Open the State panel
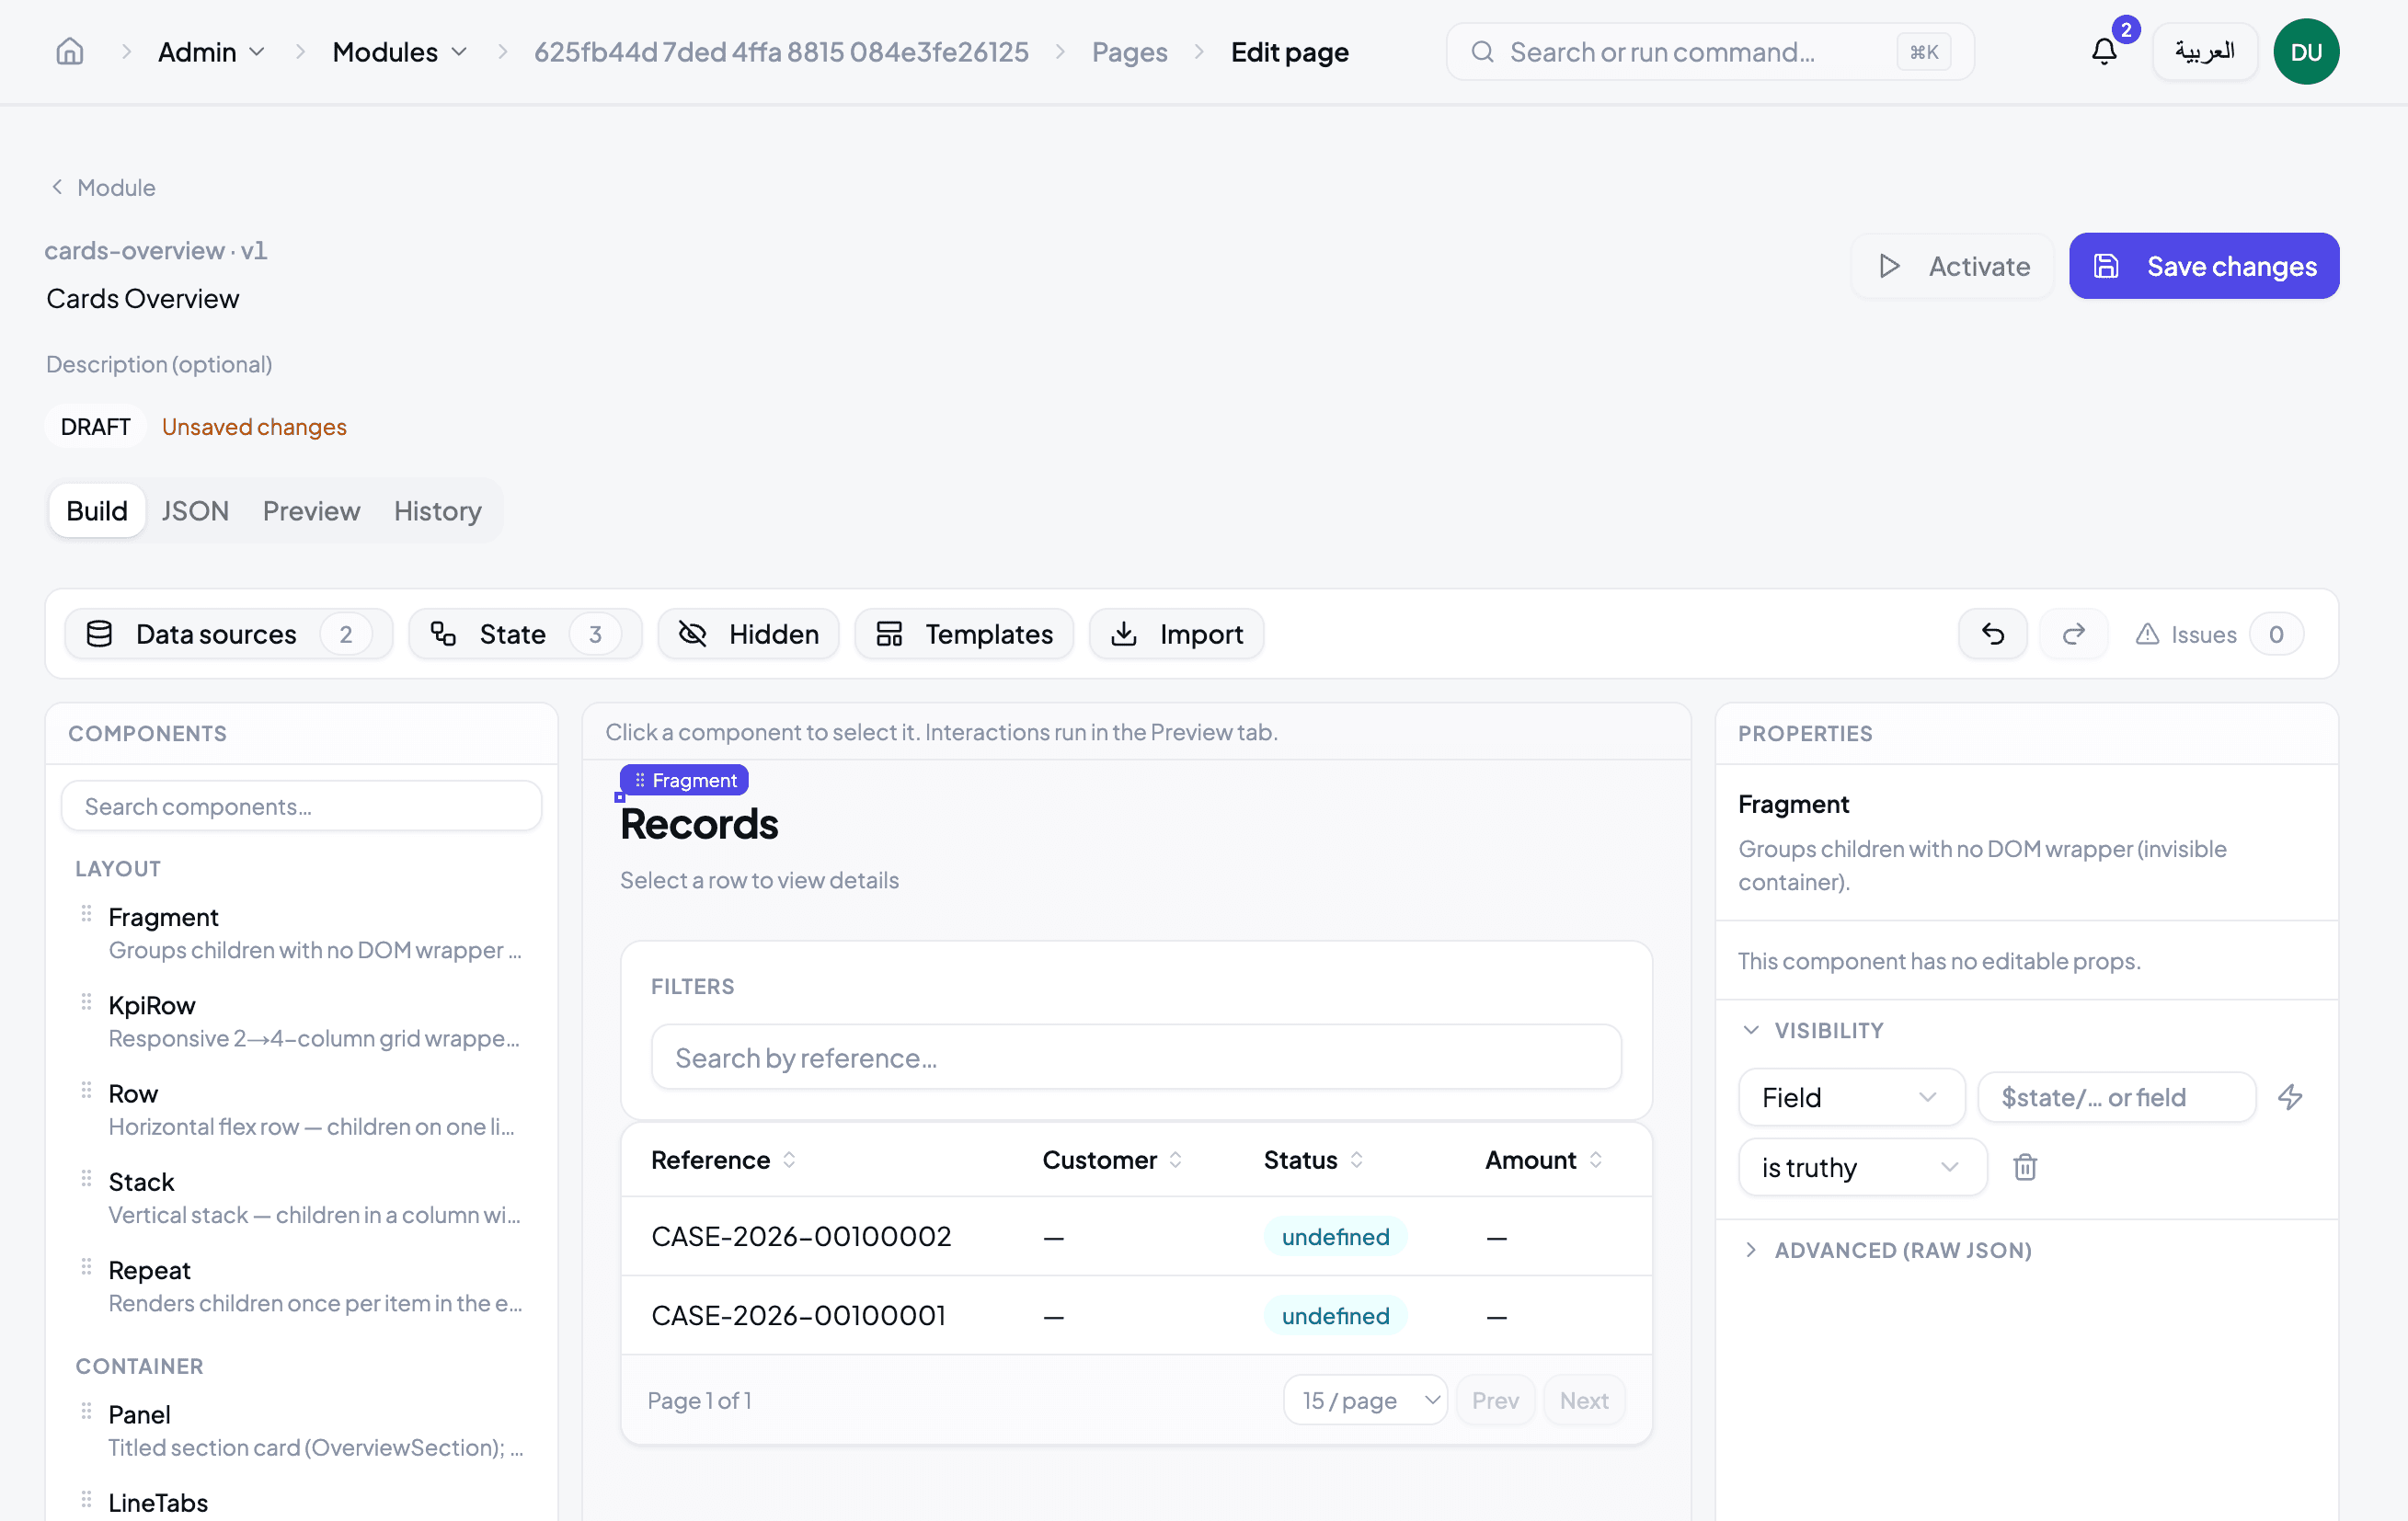This screenshot has width=2408, height=1521. tap(525, 633)
